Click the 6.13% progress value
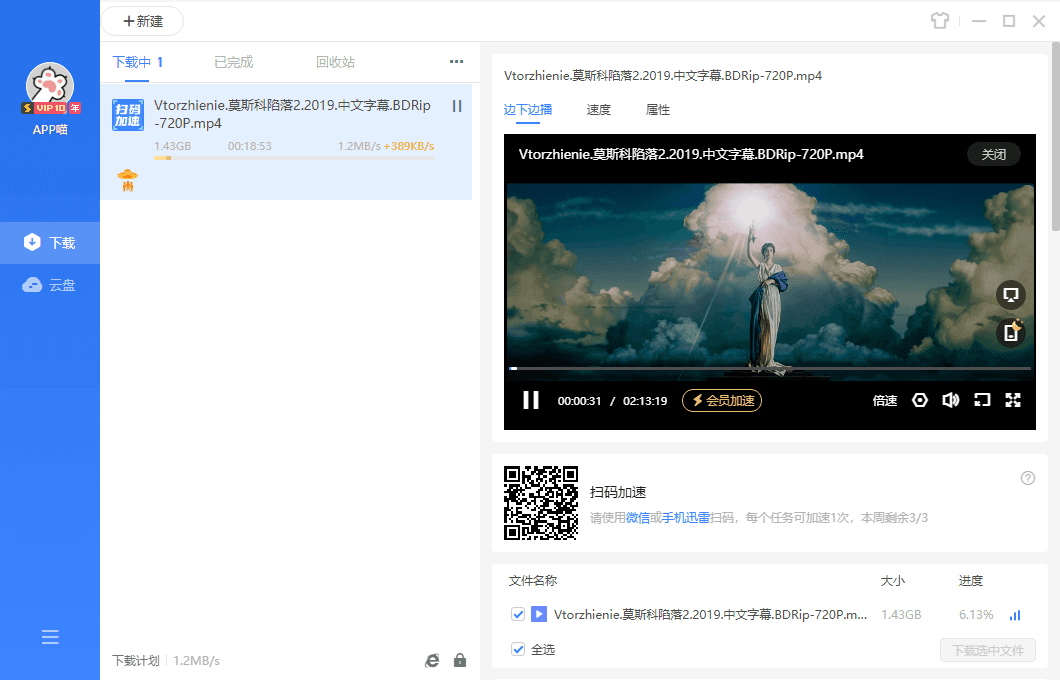The height and width of the screenshot is (680, 1060). click(976, 614)
